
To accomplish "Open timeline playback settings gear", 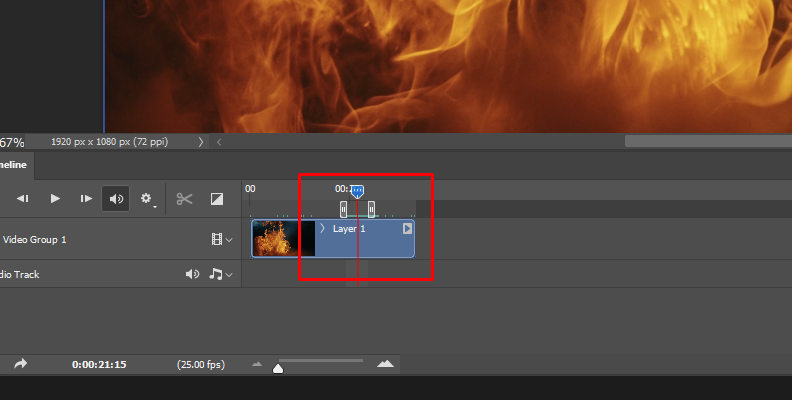I will [x=147, y=199].
